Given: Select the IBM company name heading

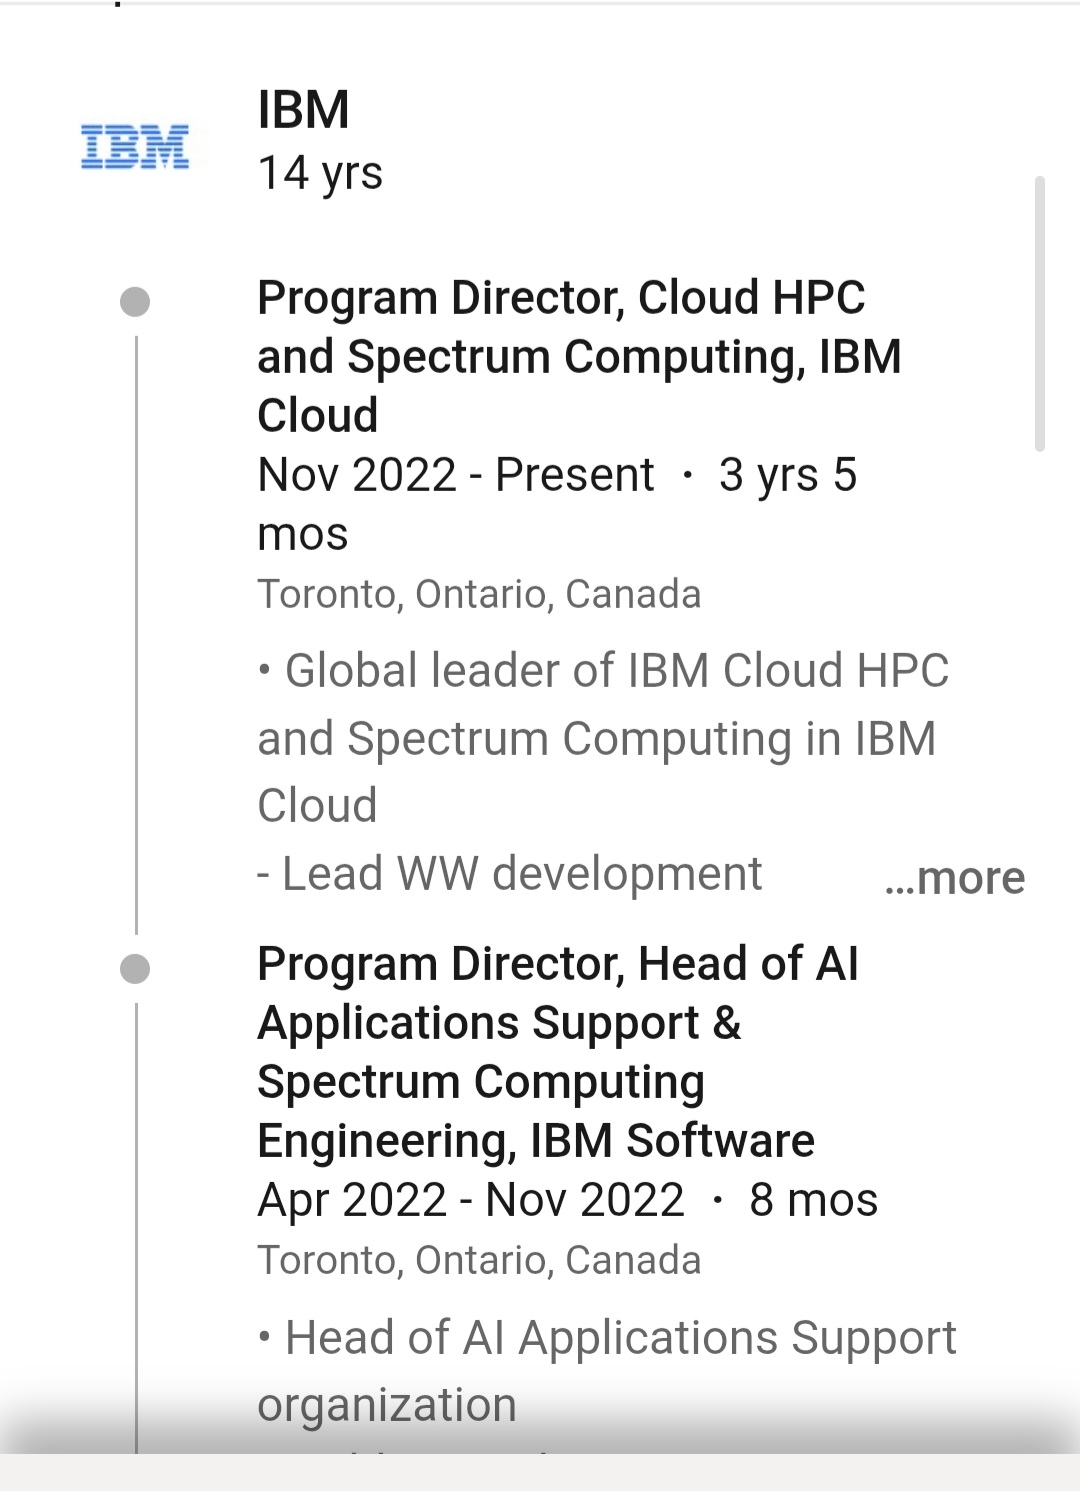Looking at the screenshot, I should pos(300,112).
